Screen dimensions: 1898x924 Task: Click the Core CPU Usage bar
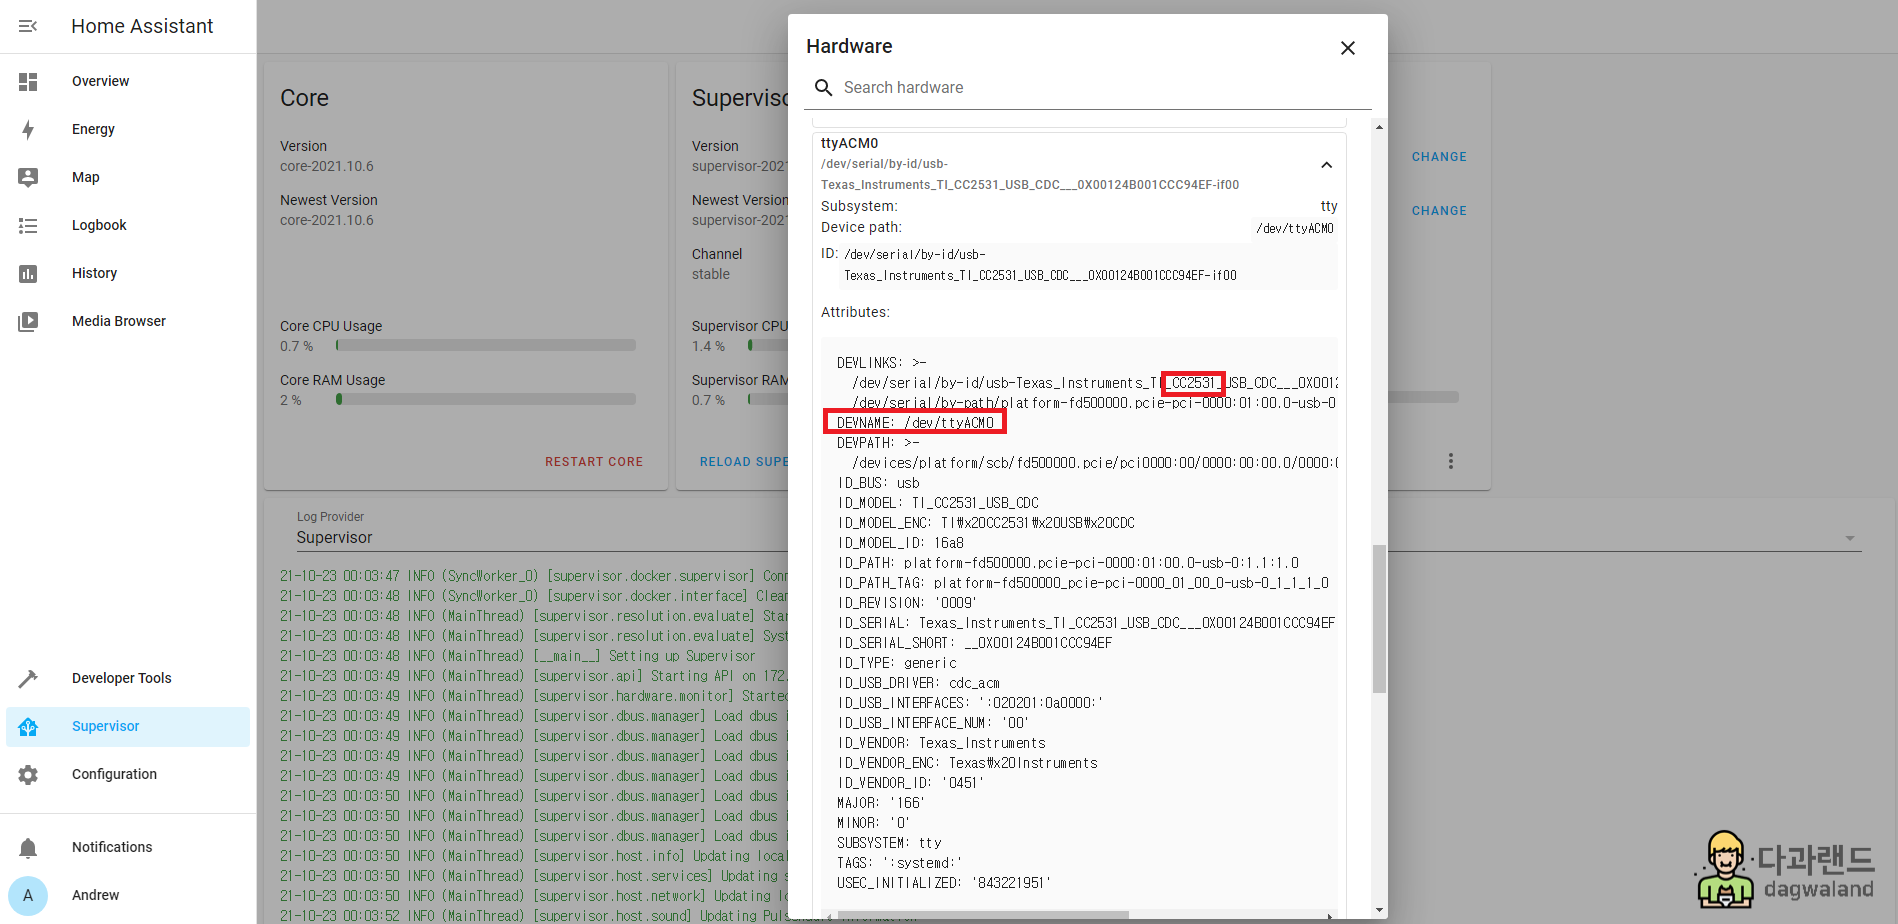[x=486, y=345]
